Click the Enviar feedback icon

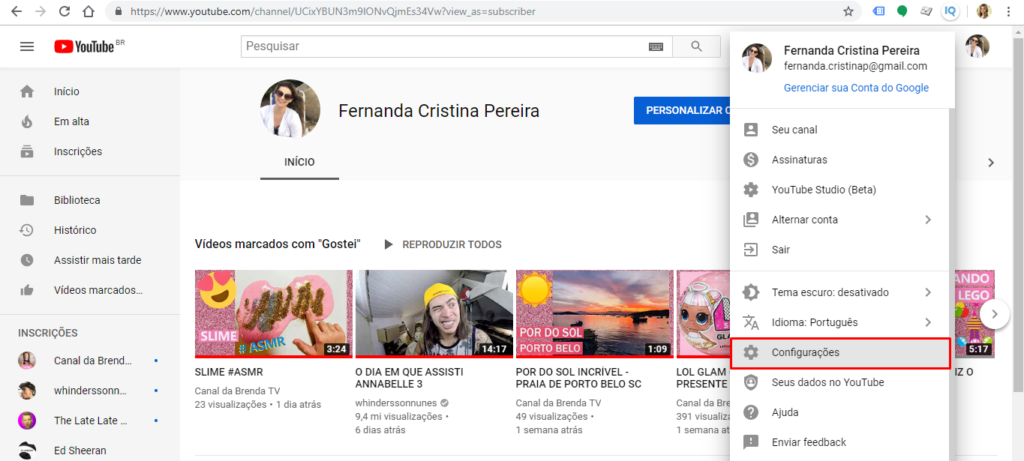[751, 443]
